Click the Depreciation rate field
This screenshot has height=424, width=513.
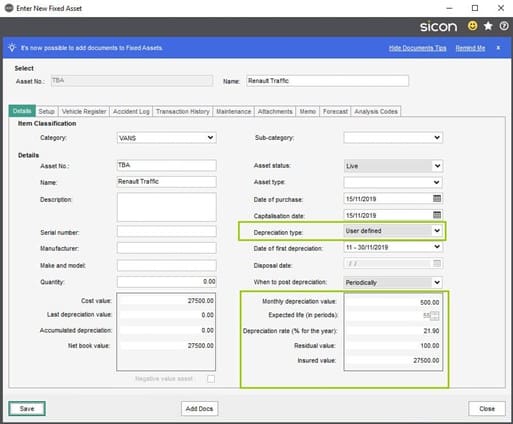tap(393, 331)
